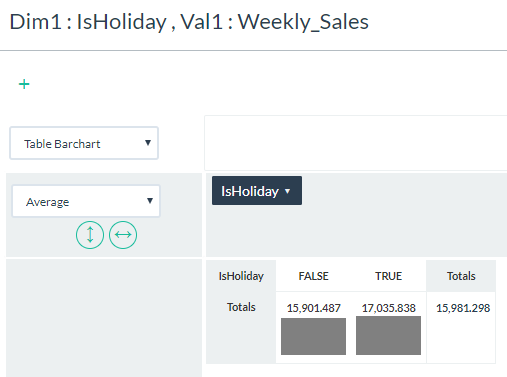Viewport: 507px width, 377px height.
Task: Open the Average aggregator dropdown
Action: point(86,201)
